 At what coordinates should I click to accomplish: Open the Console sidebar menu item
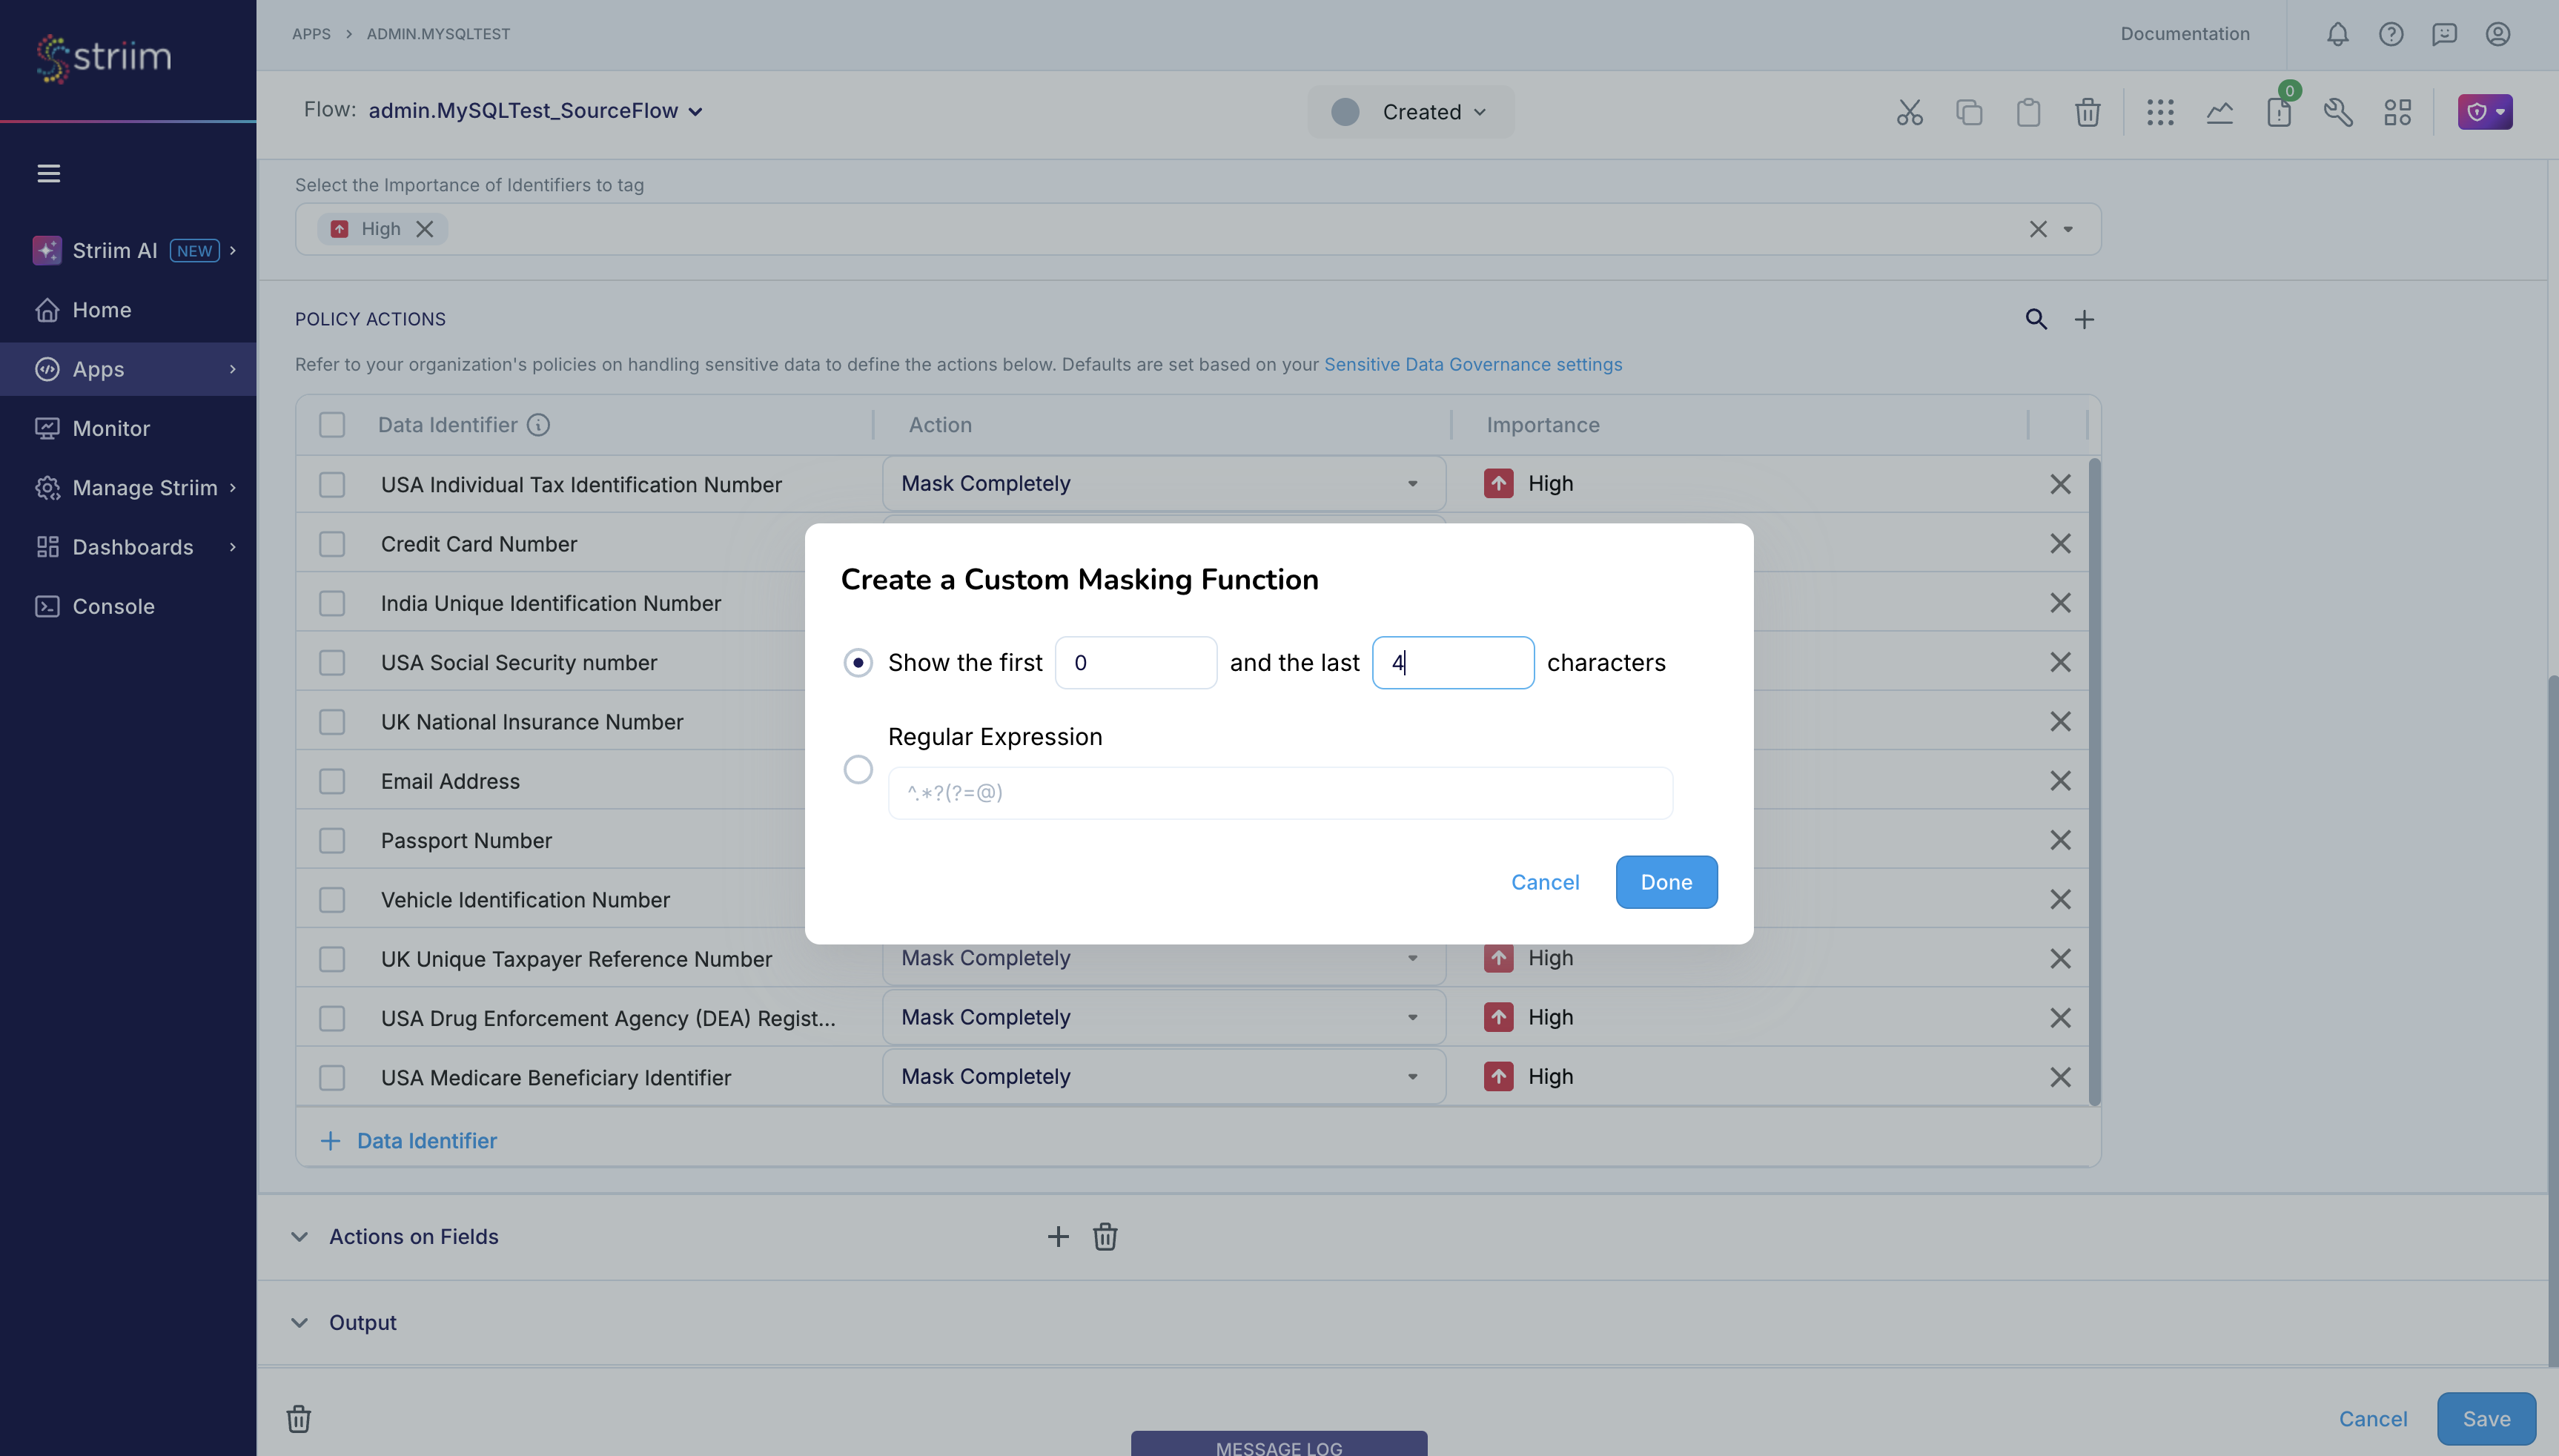pos(113,606)
